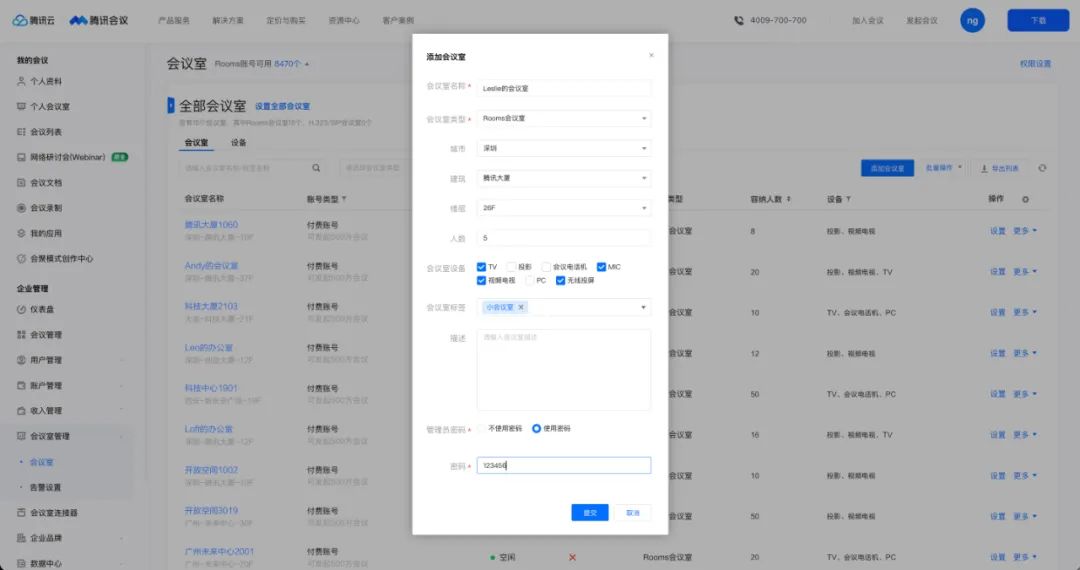Click the 个人会议室 monitor icon in sidebar
1080x570 pixels.
(x=21, y=107)
